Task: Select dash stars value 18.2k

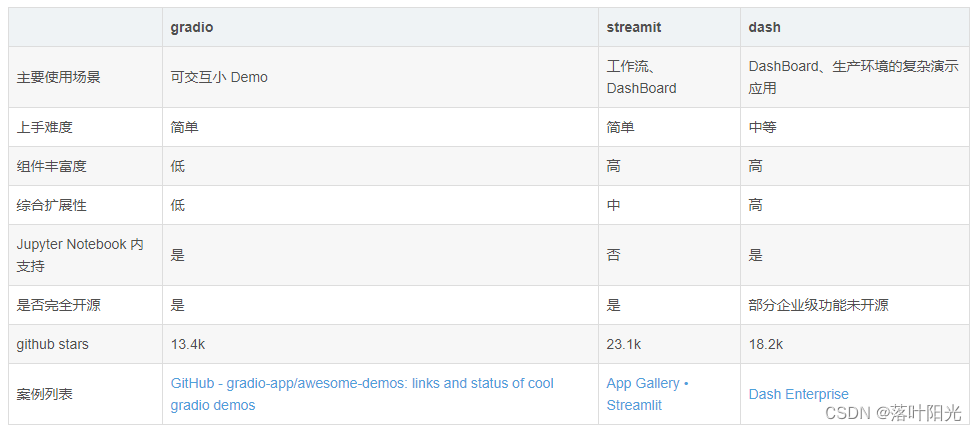Action: (766, 344)
